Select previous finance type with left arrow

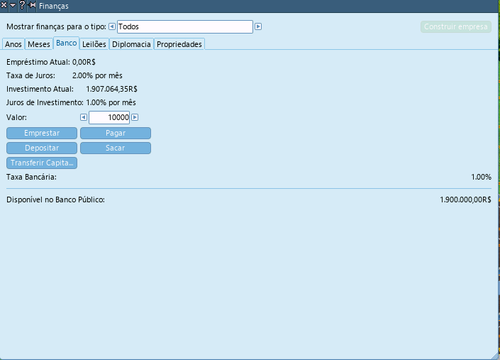tap(112, 26)
